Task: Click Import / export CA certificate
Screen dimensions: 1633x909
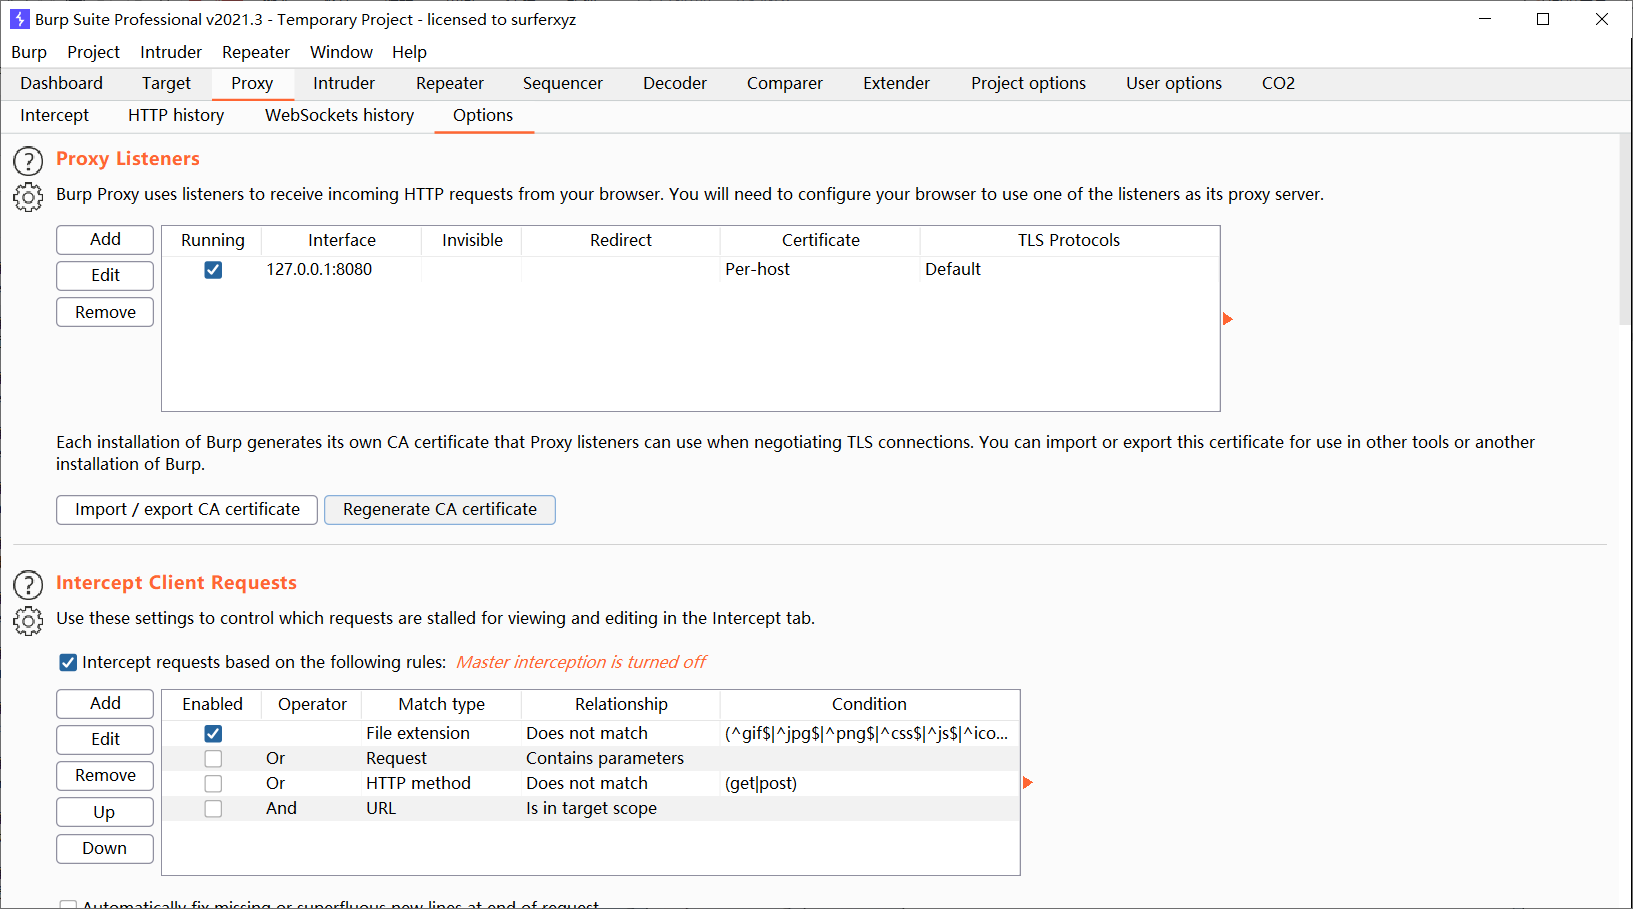Action: [187, 510]
